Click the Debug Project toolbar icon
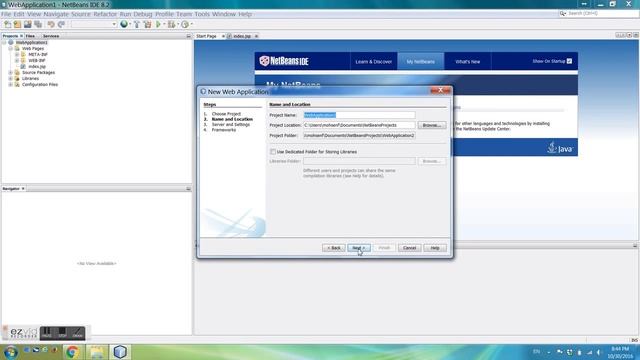Viewport: 640px width, 360px height. (171, 24)
